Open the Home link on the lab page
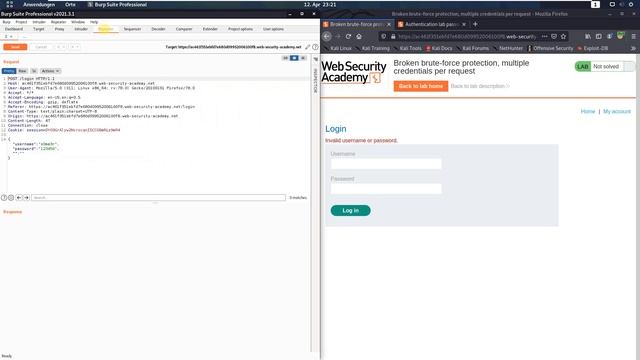This screenshot has height=360, width=640. click(588, 111)
